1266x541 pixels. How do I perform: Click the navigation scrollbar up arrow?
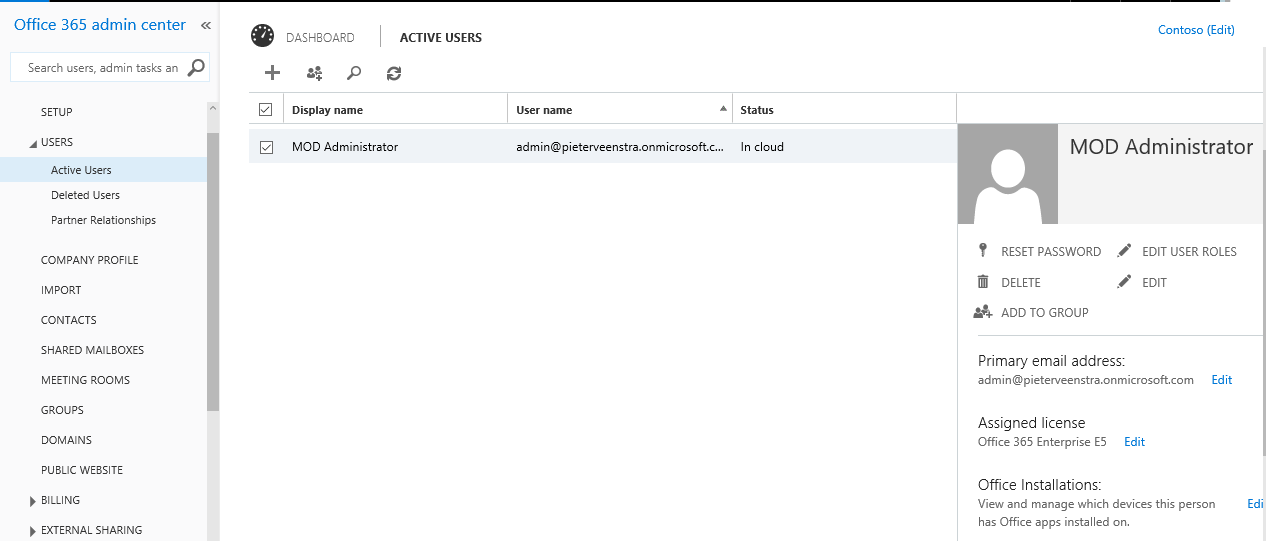point(212,108)
